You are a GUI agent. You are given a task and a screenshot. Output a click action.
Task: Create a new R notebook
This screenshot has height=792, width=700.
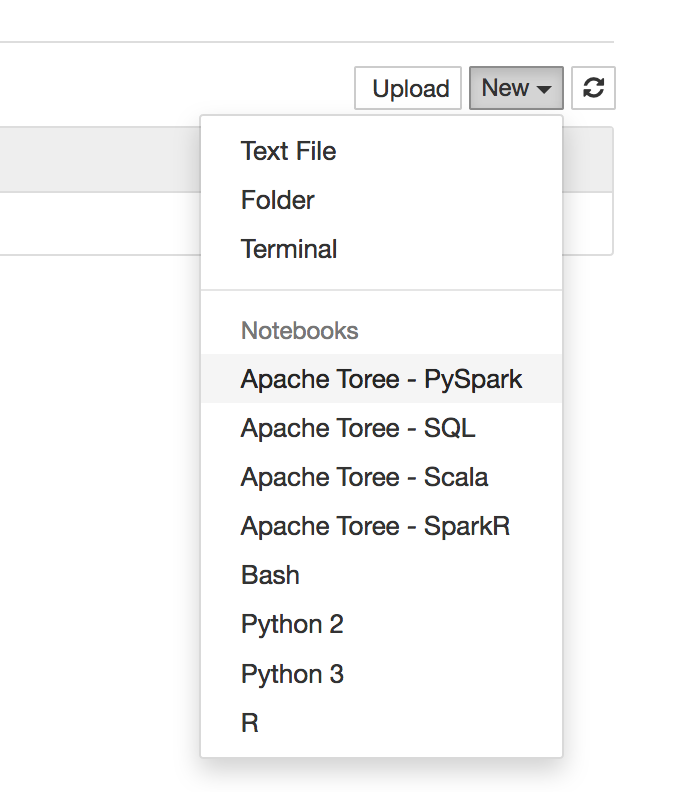(250, 722)
